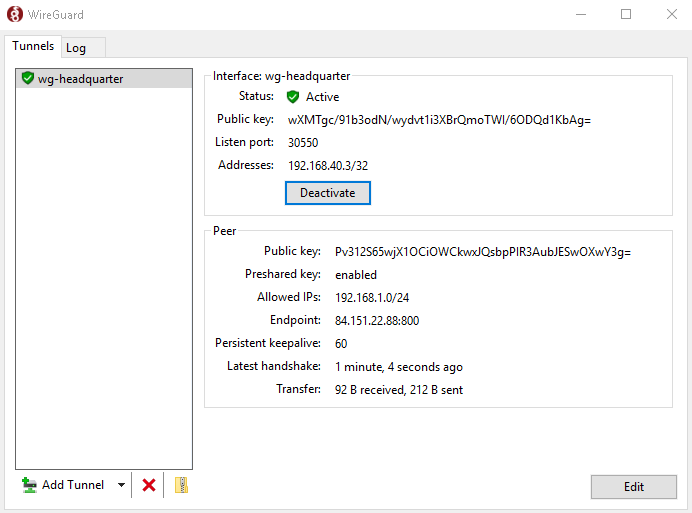
Task: Click the Interface: wg-headquarter group title
Action: point(281,76)
